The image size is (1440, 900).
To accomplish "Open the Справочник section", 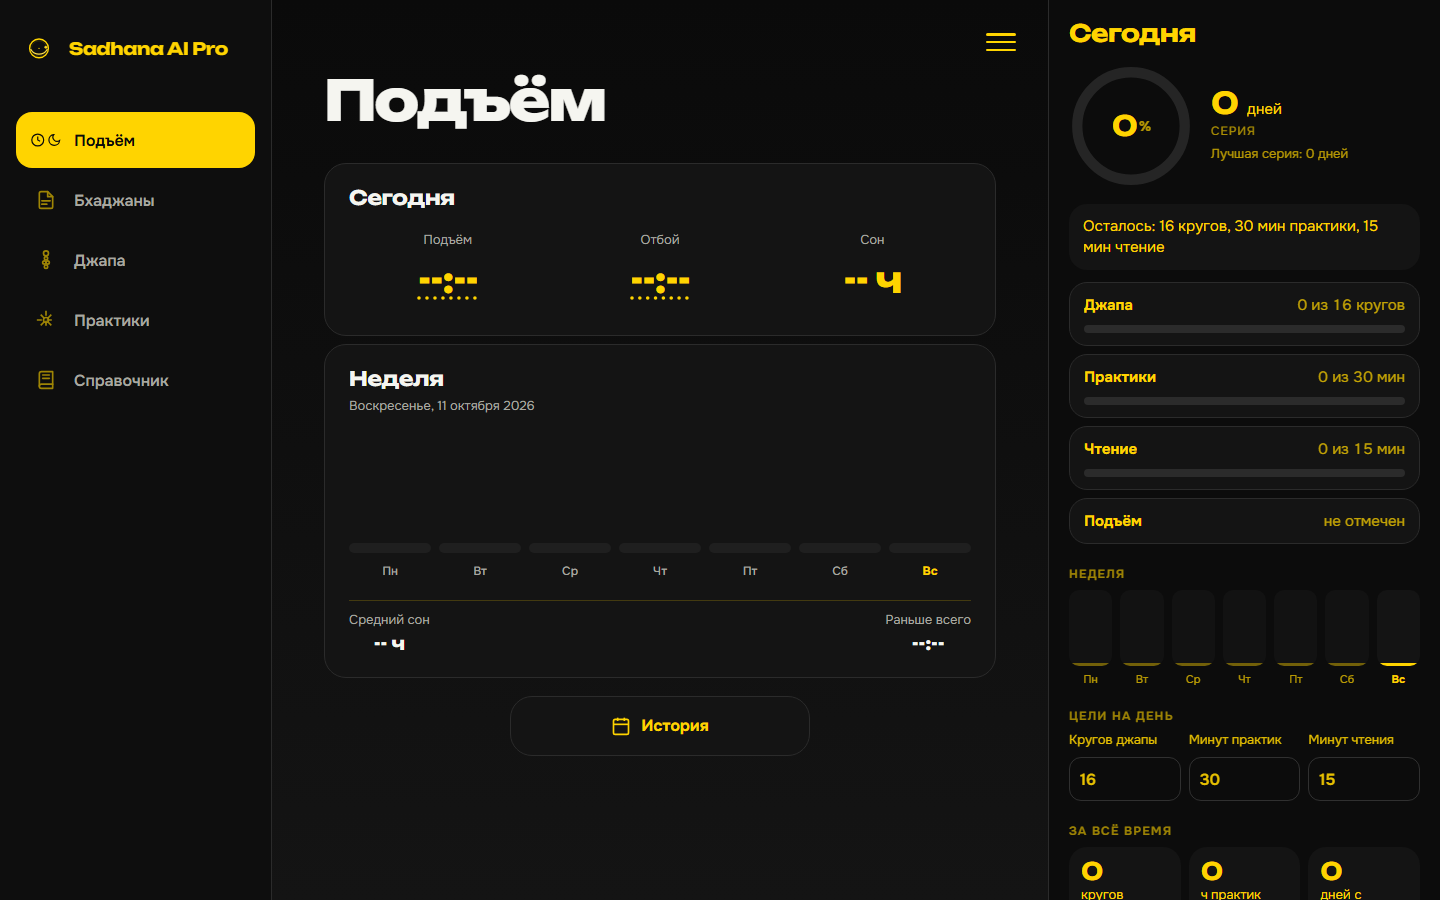I will [135, 380].
